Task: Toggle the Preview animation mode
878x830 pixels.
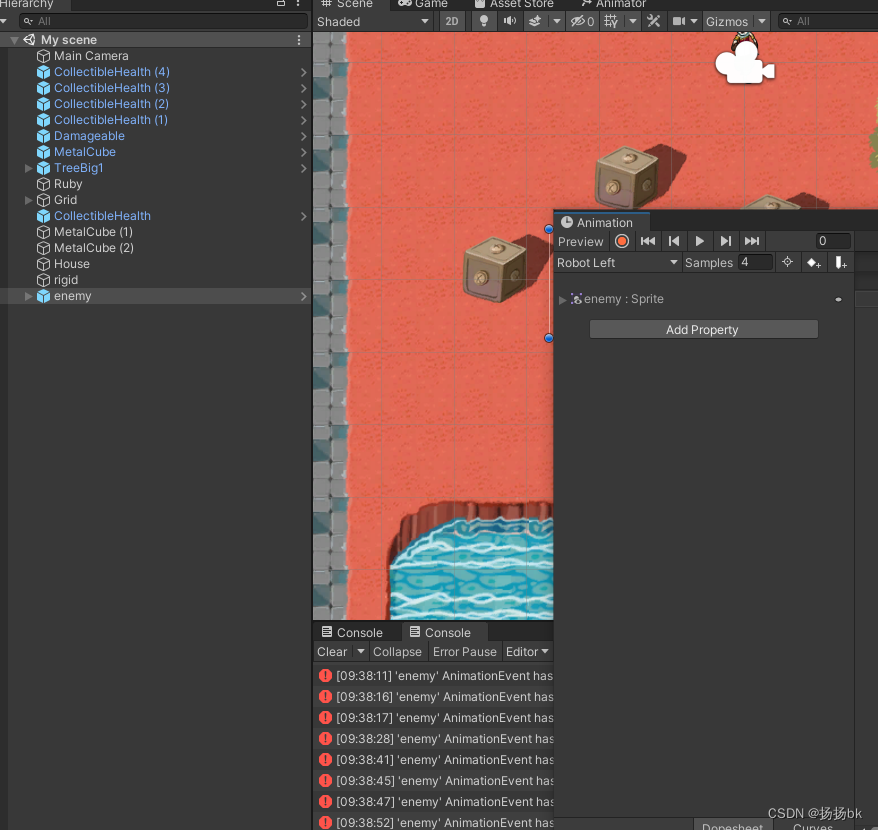Action: tap(580, 241)
